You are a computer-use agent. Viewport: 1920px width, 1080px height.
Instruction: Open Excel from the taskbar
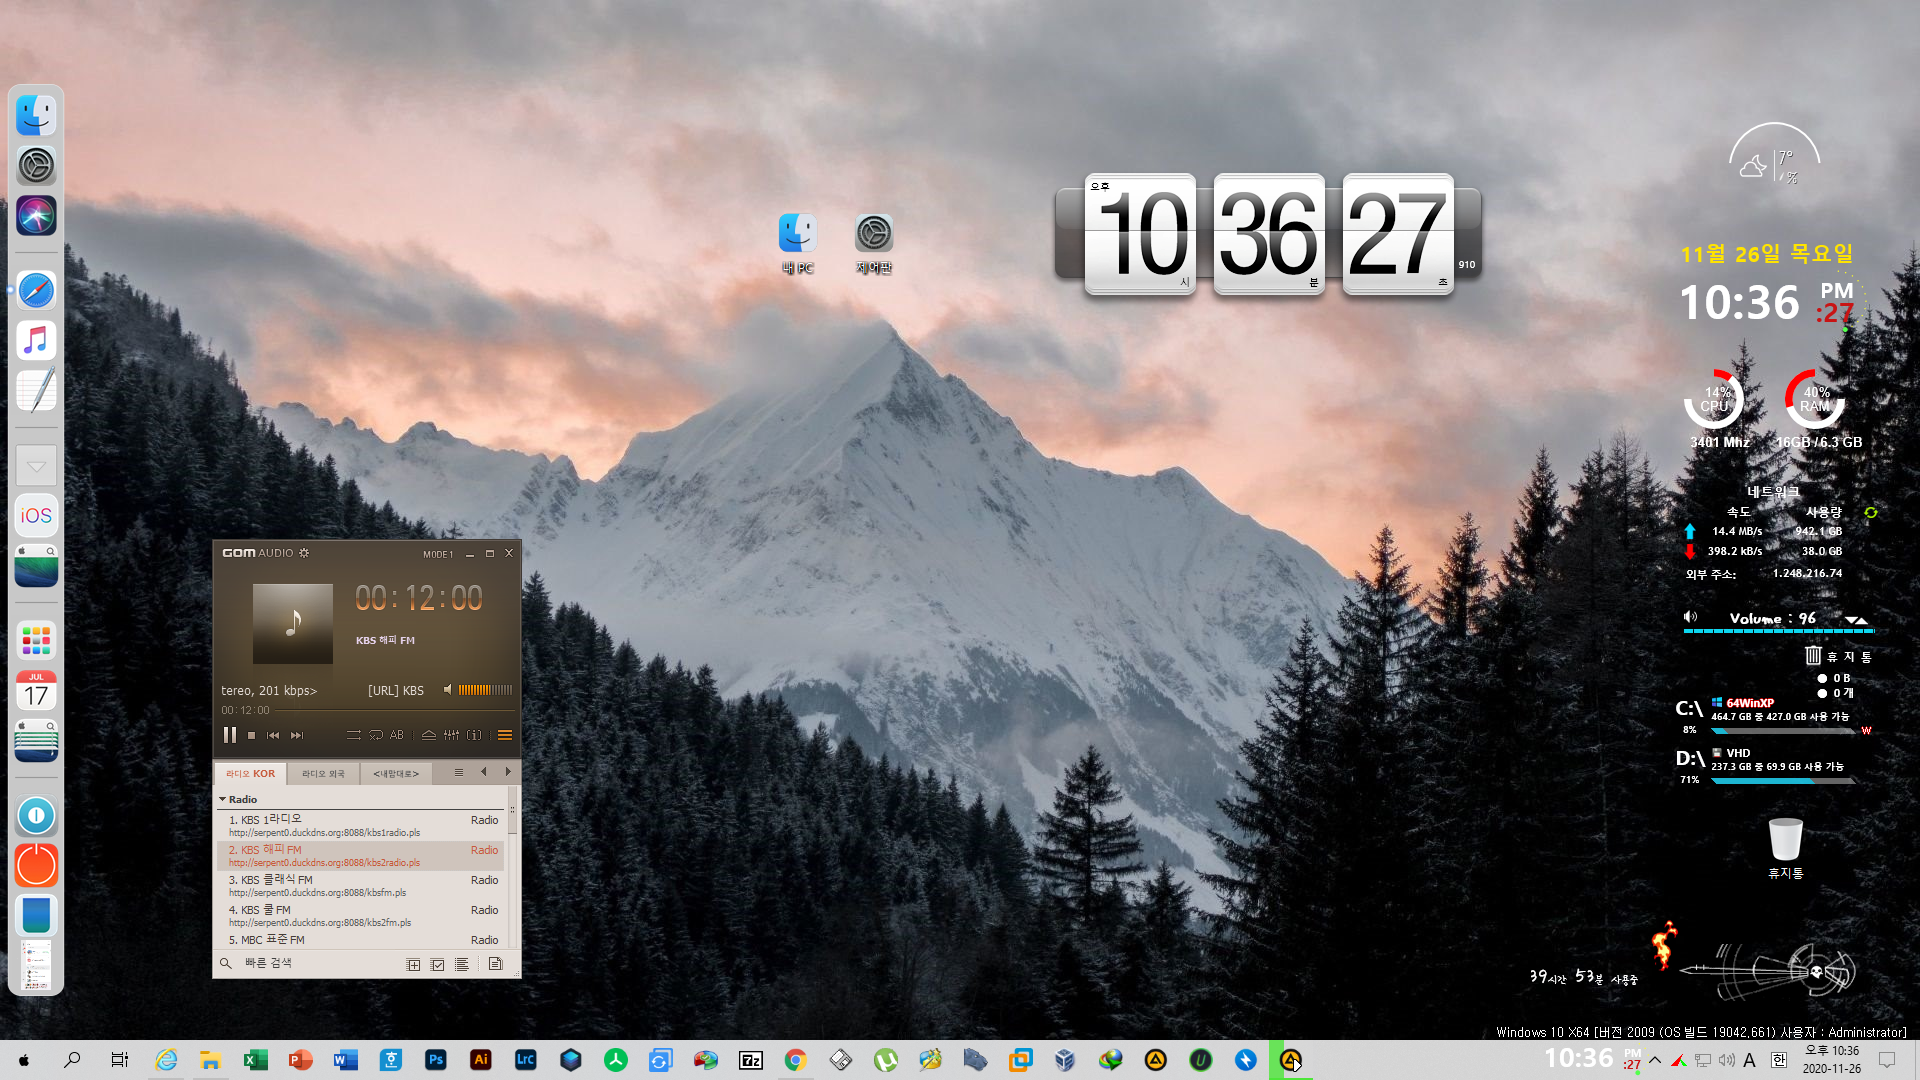(255, 1060)
